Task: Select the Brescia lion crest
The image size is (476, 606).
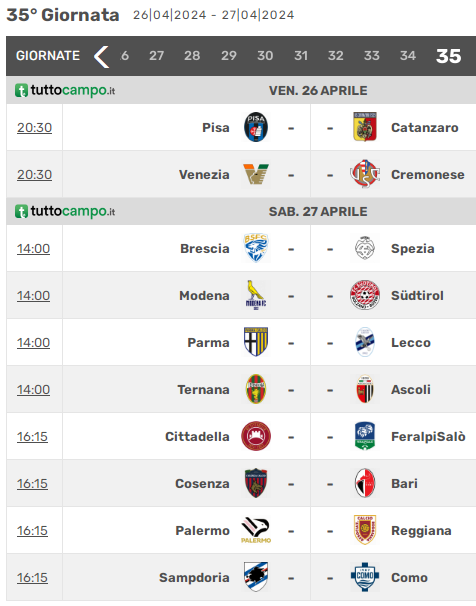Action: click(256, 248)
